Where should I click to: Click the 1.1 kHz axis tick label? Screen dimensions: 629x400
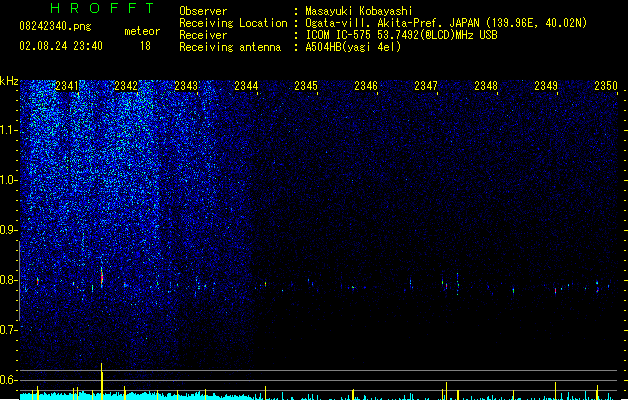pos(8,130)
